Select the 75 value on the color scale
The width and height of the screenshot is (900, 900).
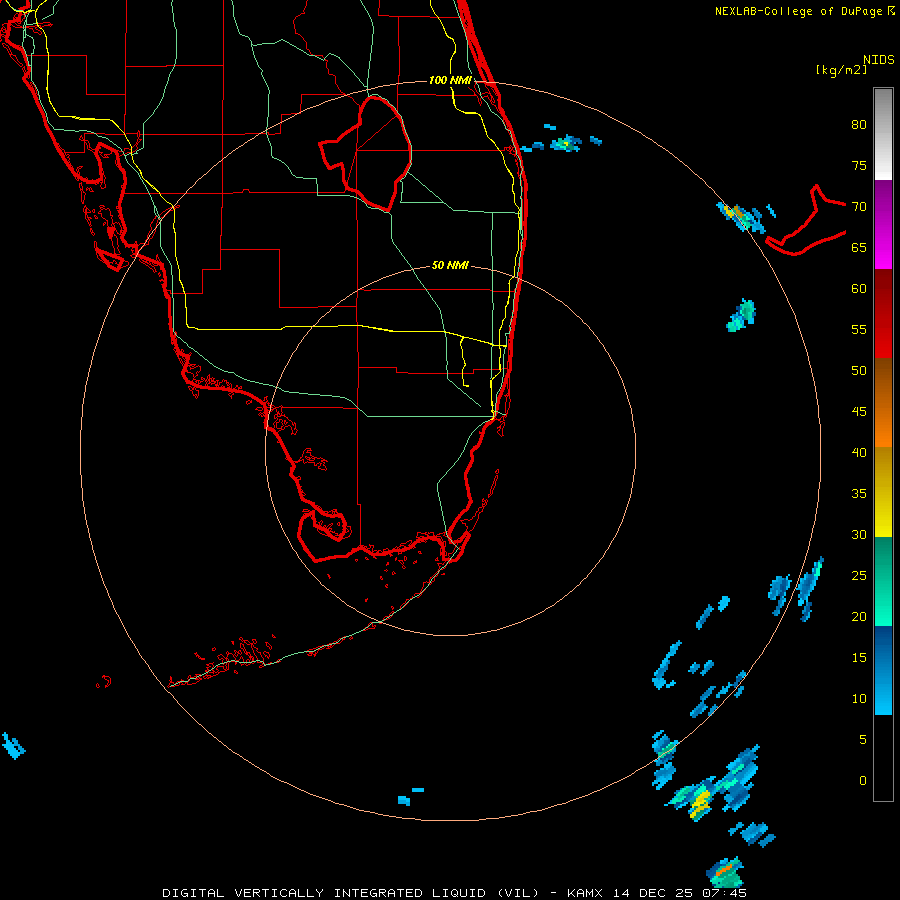pos(859,166)
